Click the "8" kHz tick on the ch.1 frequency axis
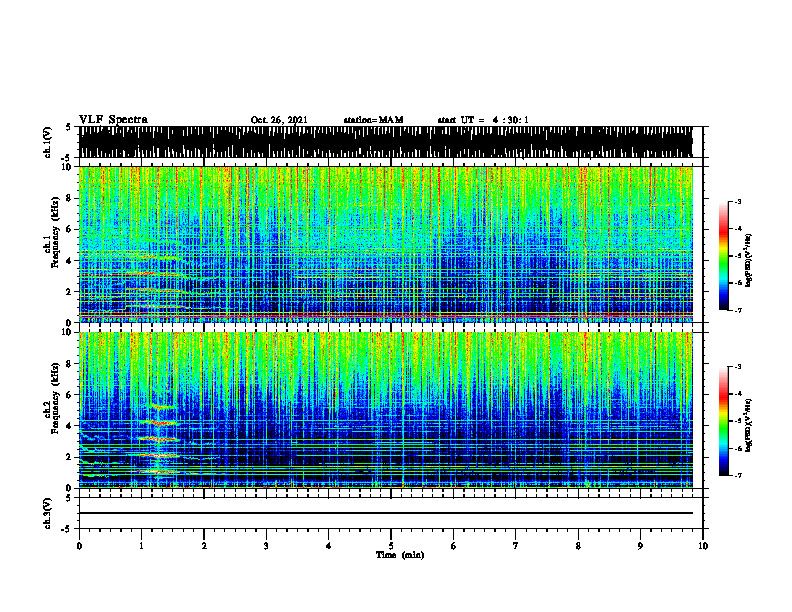 pos(69,198)
